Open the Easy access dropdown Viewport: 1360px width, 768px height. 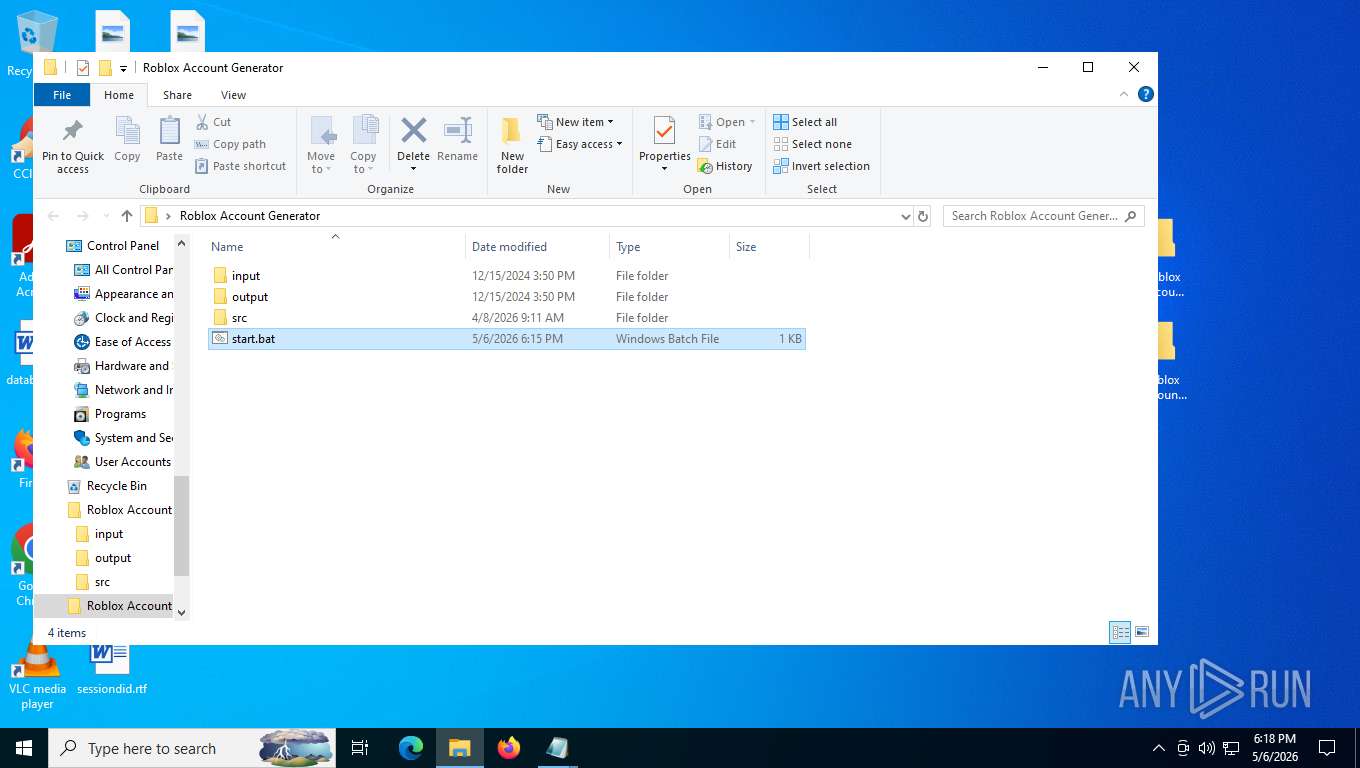pyautogui.click(x=580, y=144)
